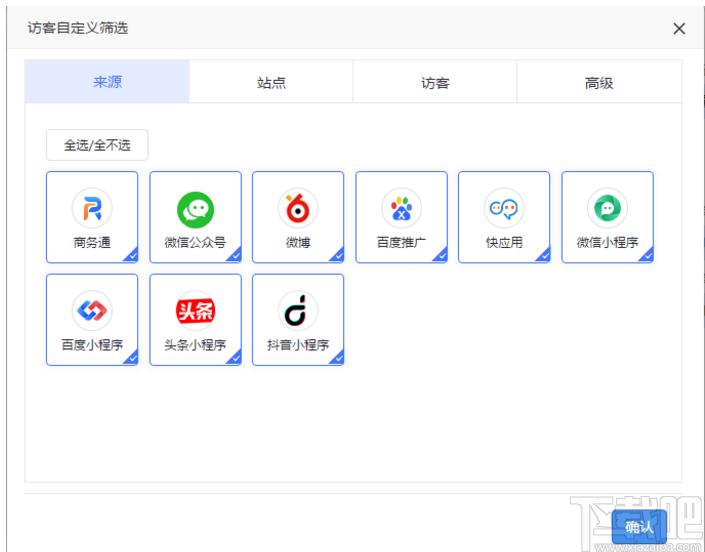Click the 微信小程序 icon

(607, 208)
